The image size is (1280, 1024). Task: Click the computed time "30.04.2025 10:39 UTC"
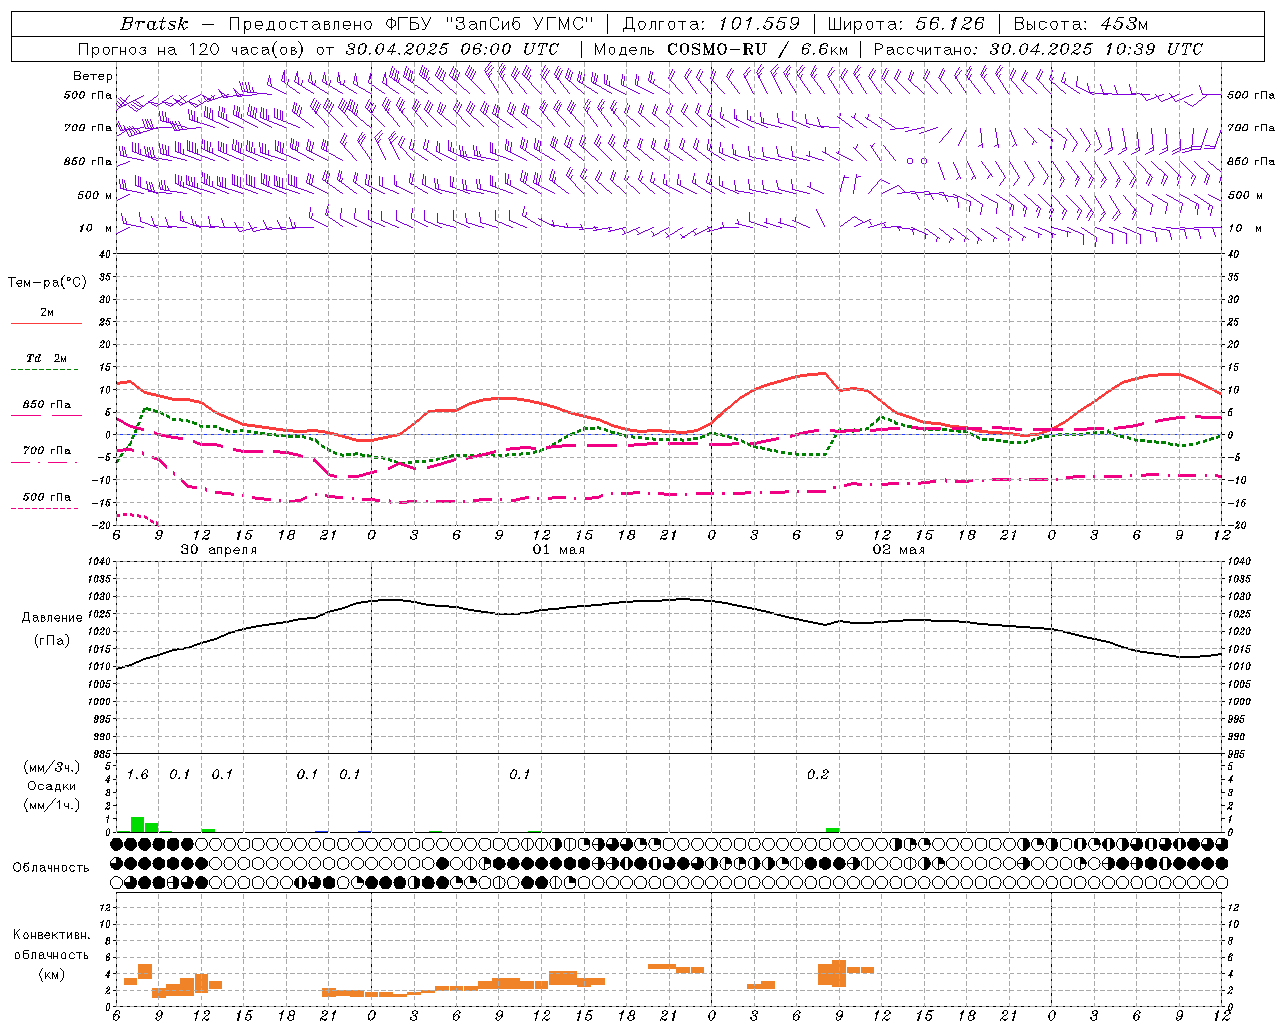click(1096, 49)
